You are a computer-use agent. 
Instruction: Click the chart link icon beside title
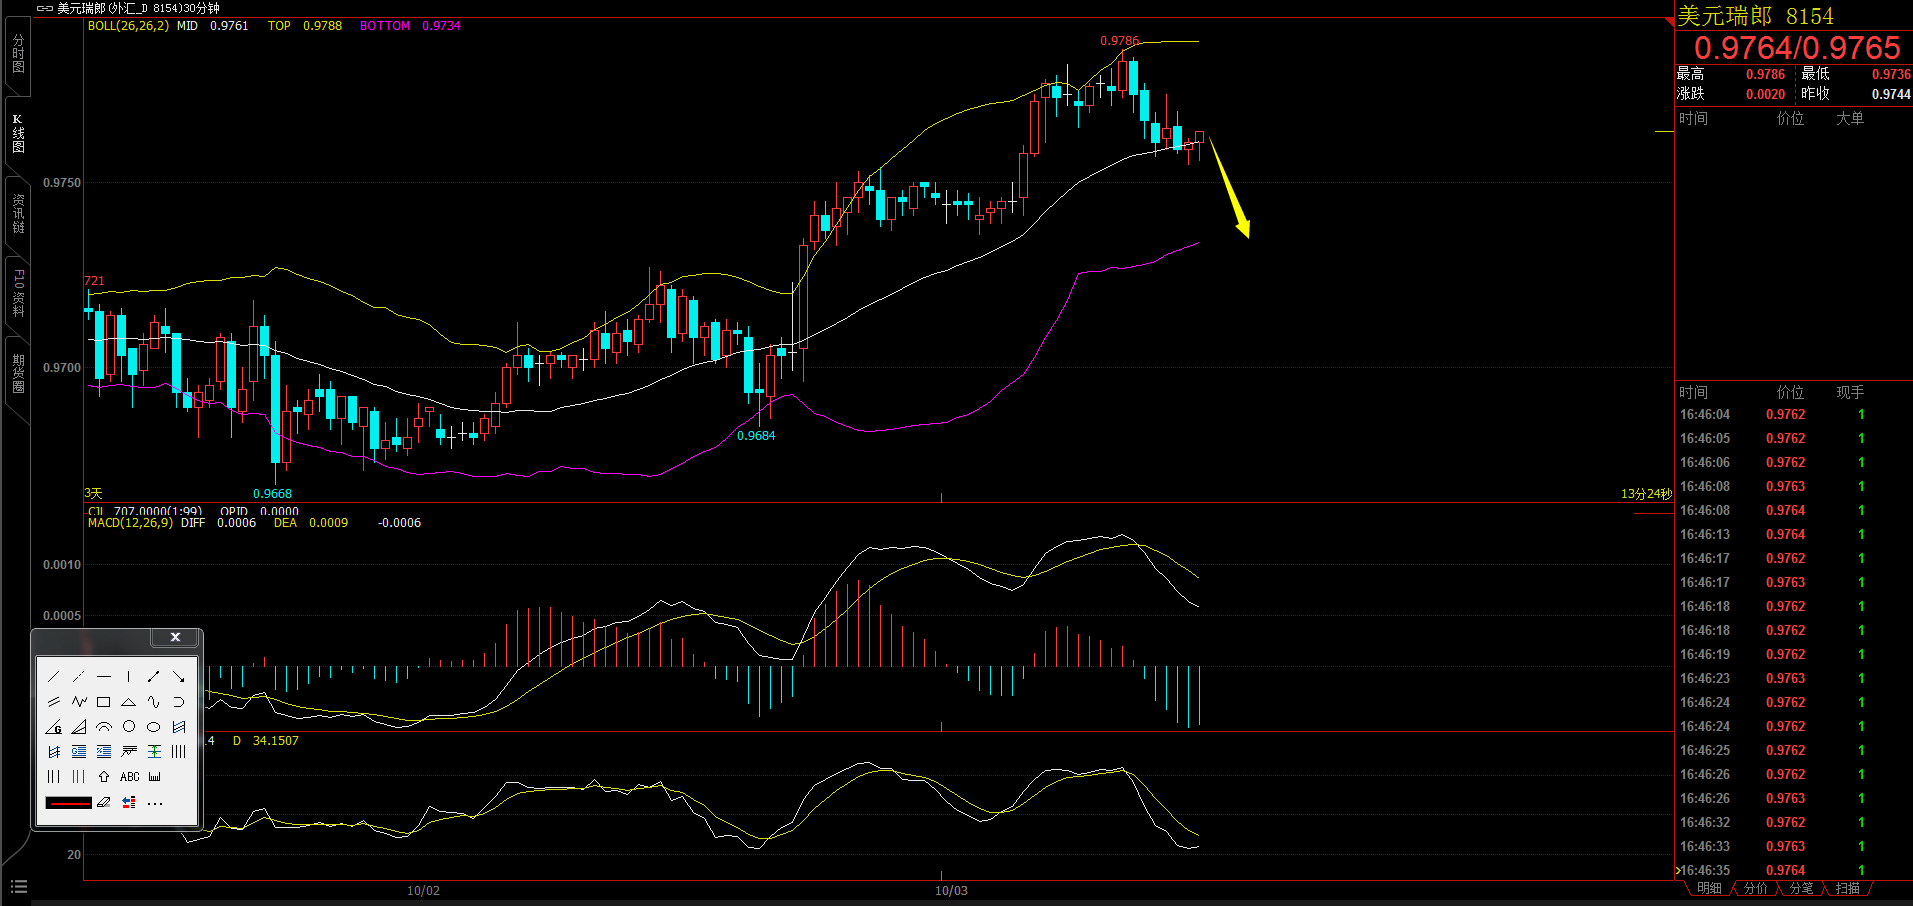[x=45, y=8]
